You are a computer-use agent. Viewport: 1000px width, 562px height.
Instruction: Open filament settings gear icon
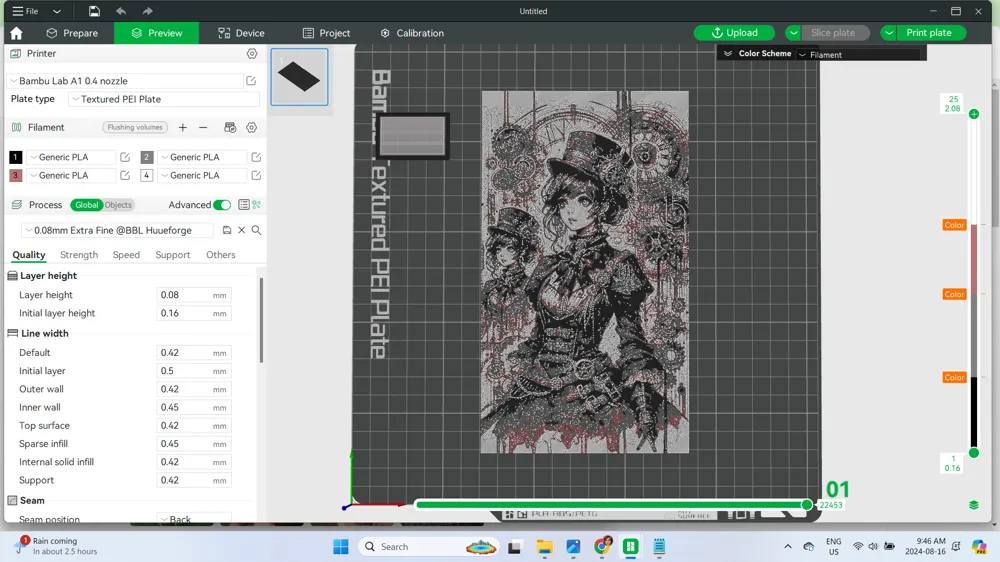(252, 128)
